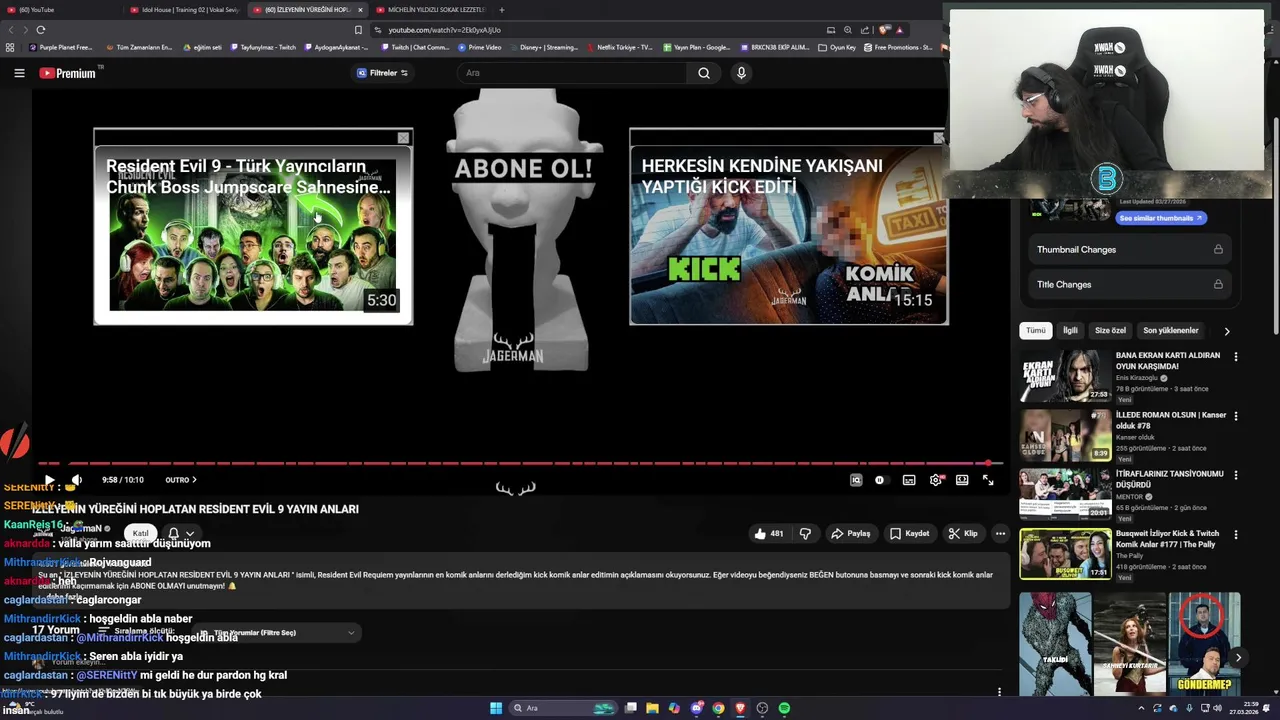
Task: Switch to Michelin Yıldızlı Sokak Lezzetleri tab
Action: click(431, 10)
